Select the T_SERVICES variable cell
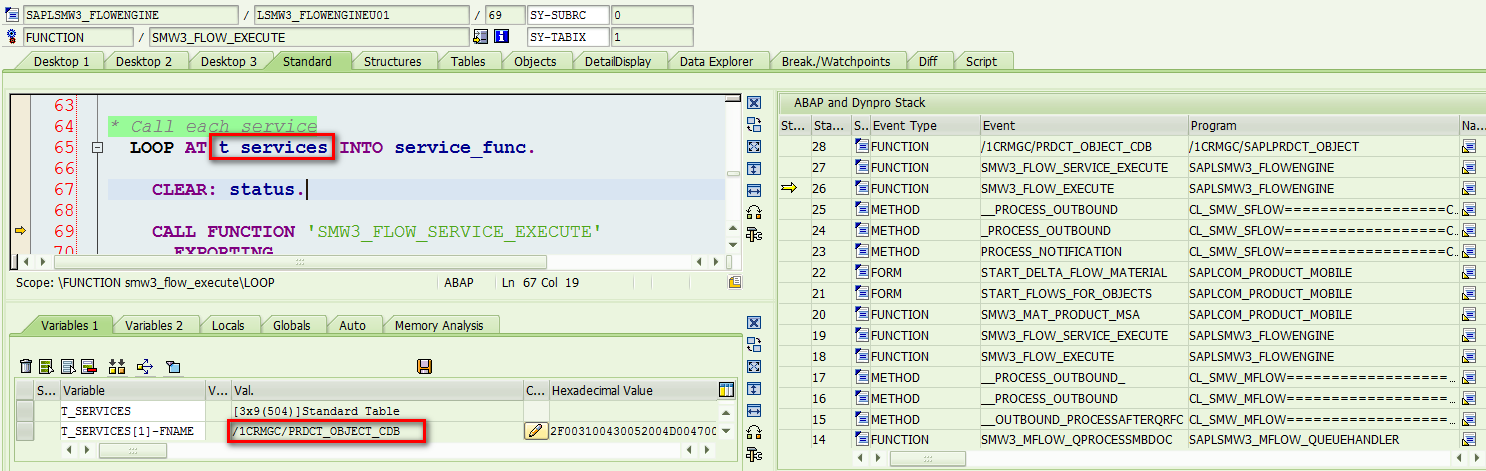1486x471 pixels. point(133,410)
